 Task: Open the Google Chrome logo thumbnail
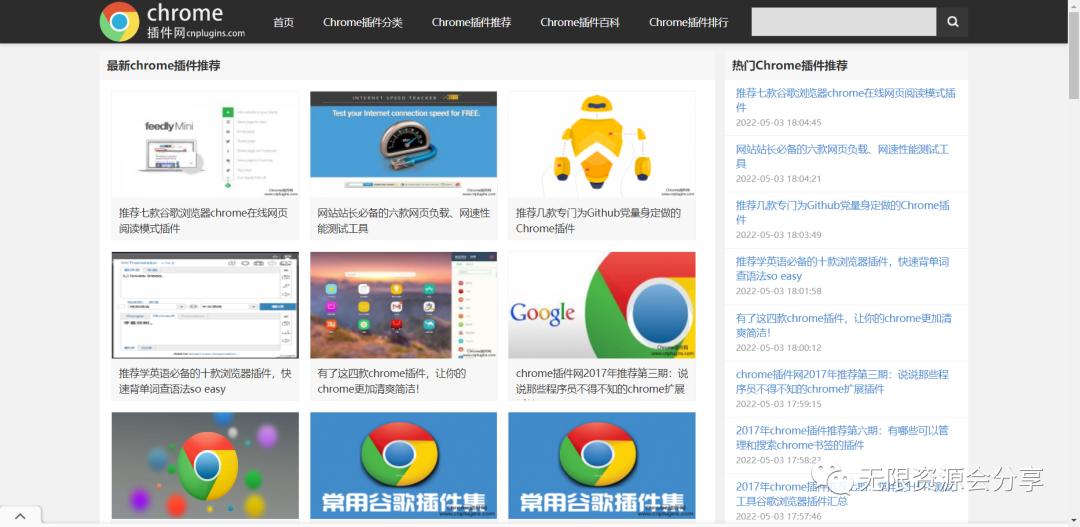(x=602, y=305)
